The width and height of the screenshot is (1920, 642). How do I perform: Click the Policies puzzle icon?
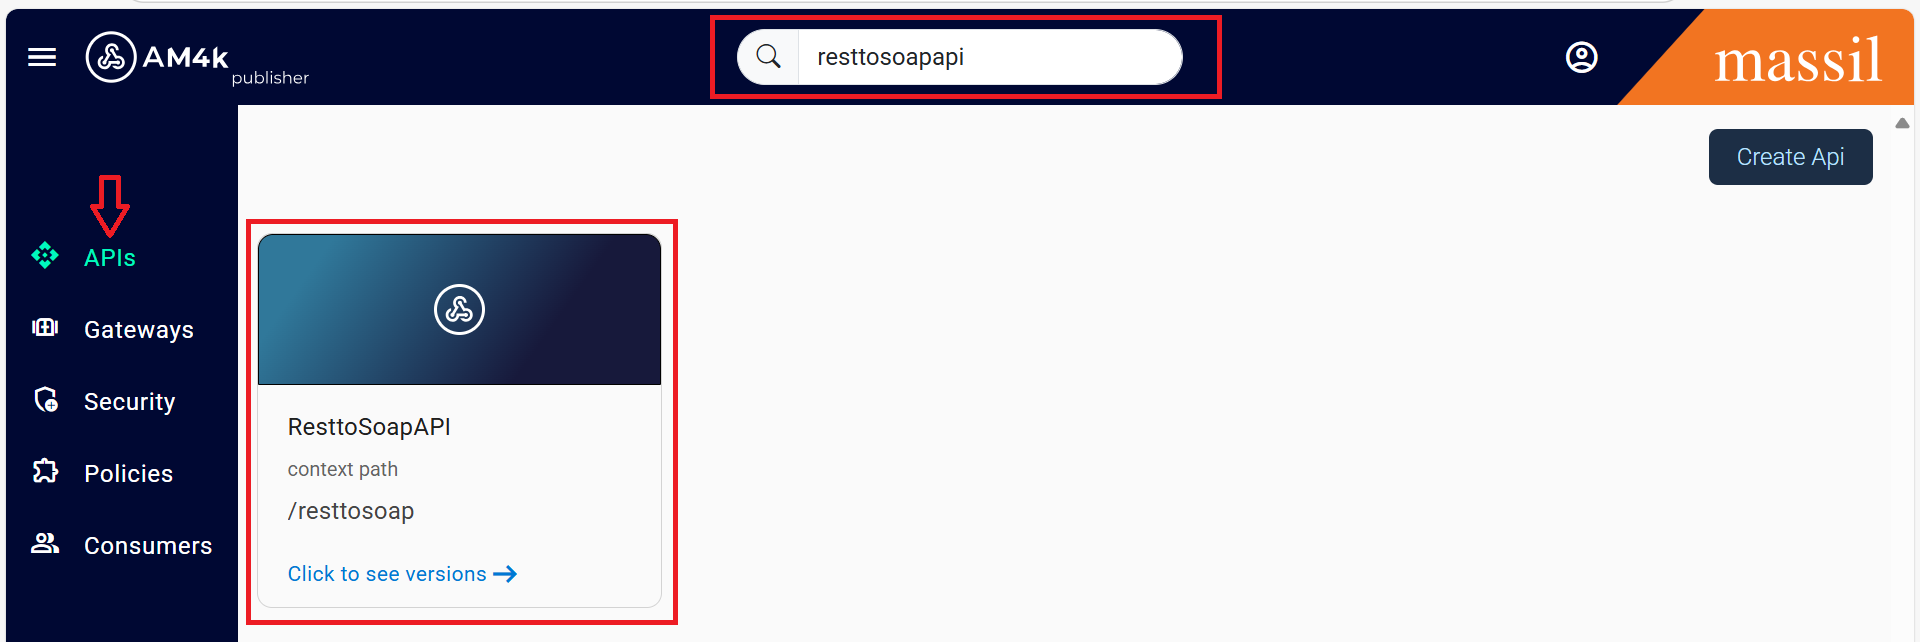click(x=45, y=471)
